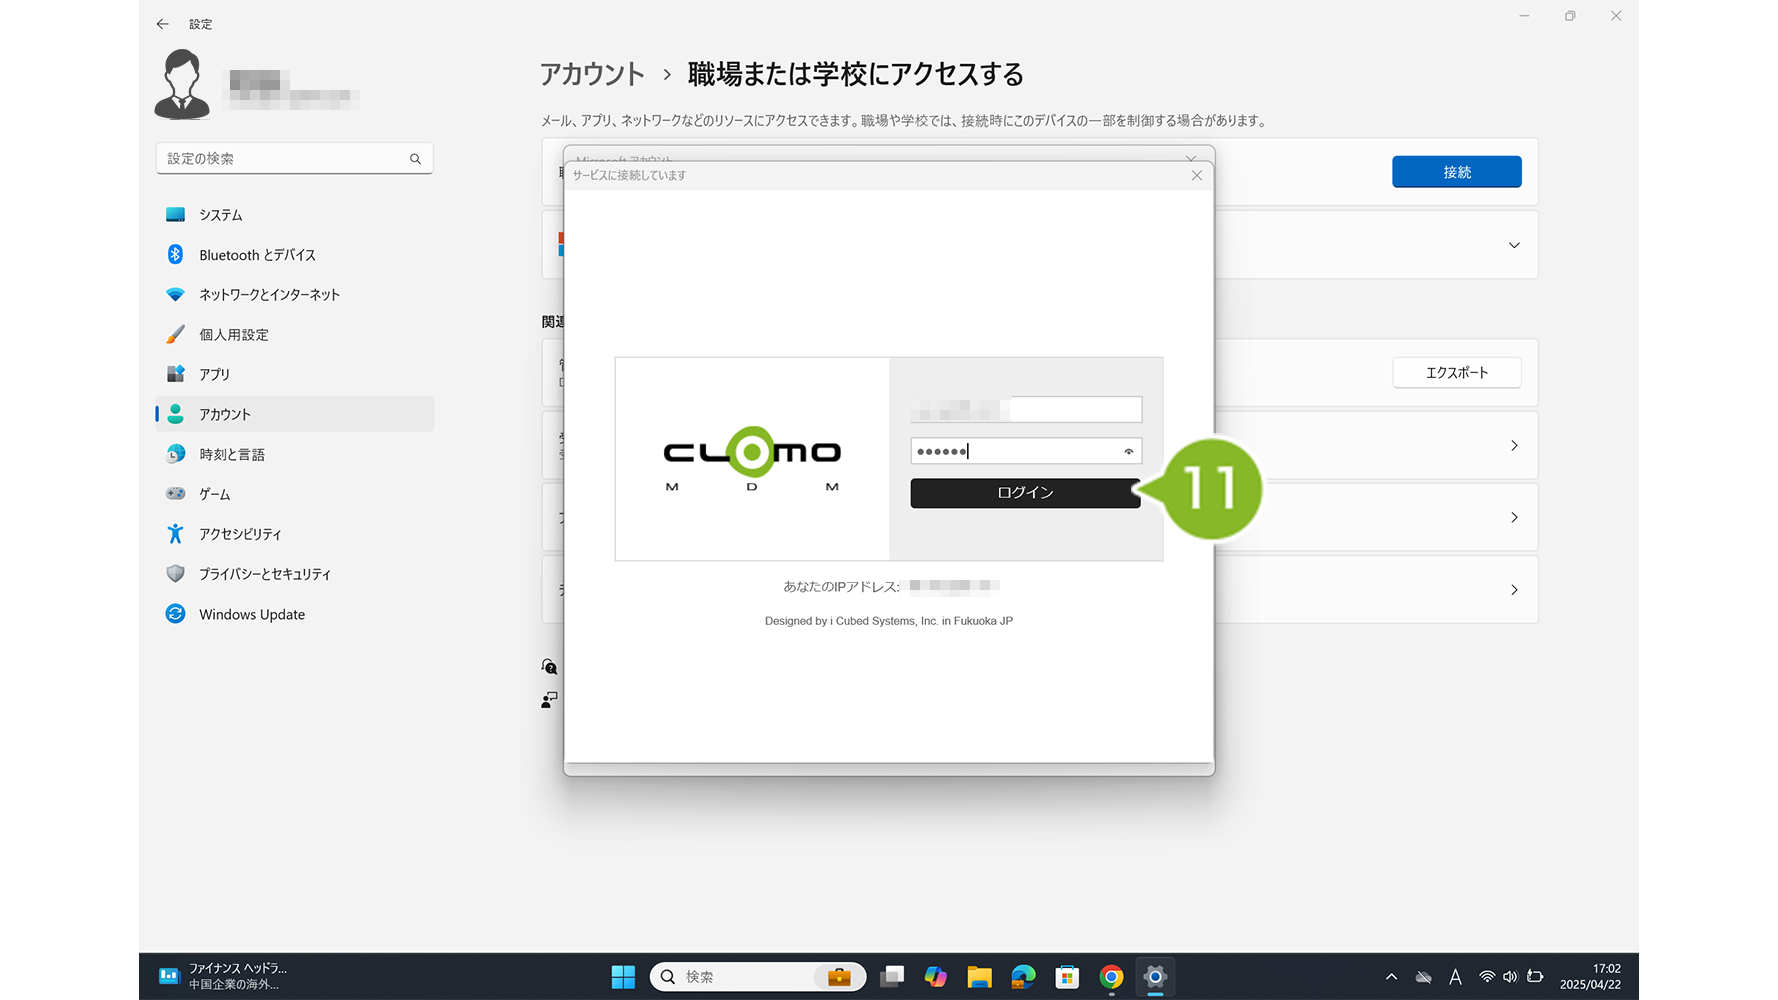Open the row chevron below エクスポート
The width and height of the screenshot is (1778, 1000).
click(1514, 445)
